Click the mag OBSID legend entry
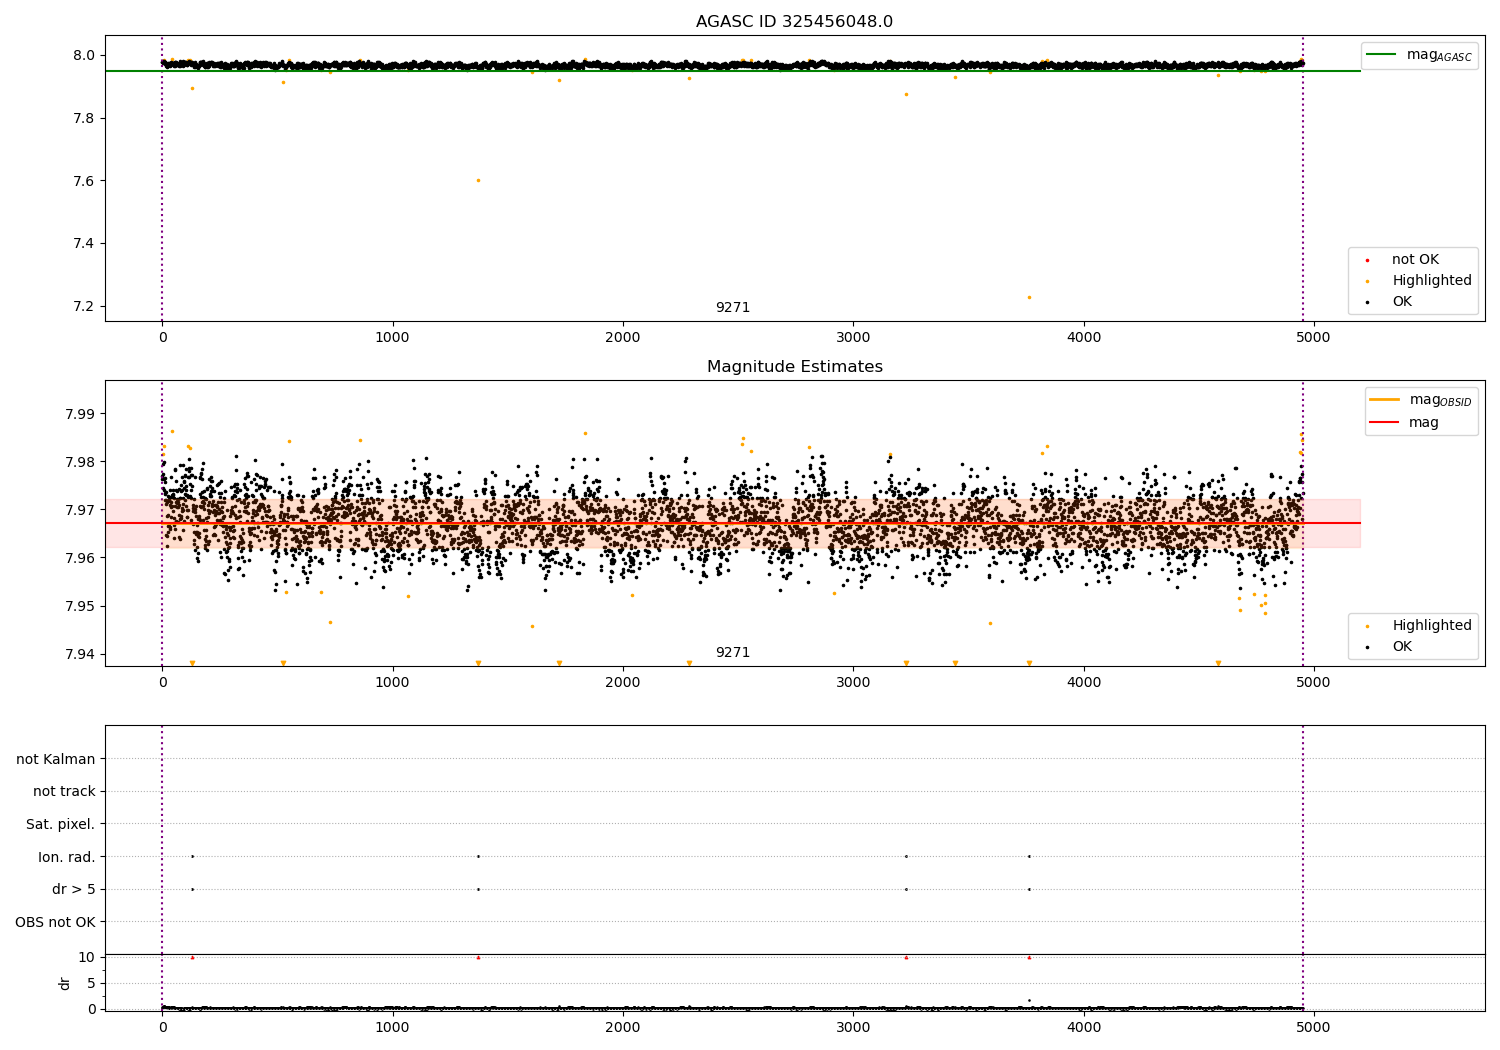 1419,400
